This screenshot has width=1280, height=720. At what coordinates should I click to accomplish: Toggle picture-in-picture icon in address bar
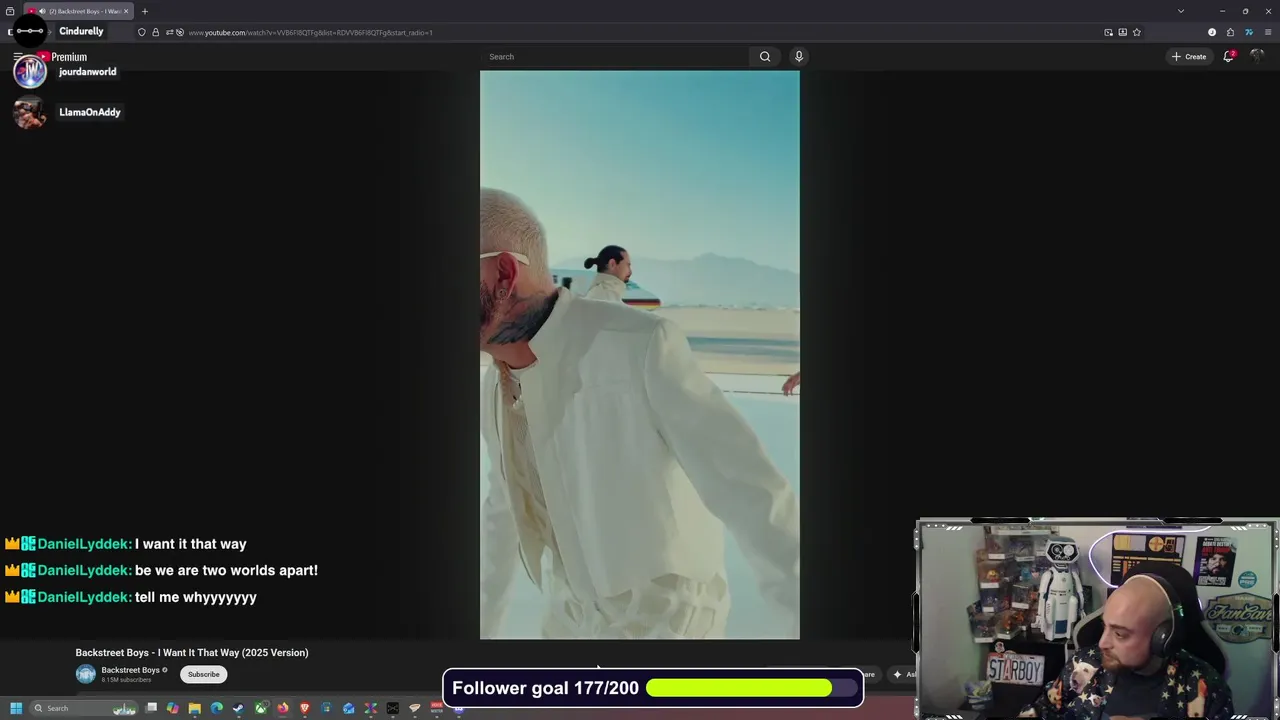pyautogui.click(x=1109, y=32)
